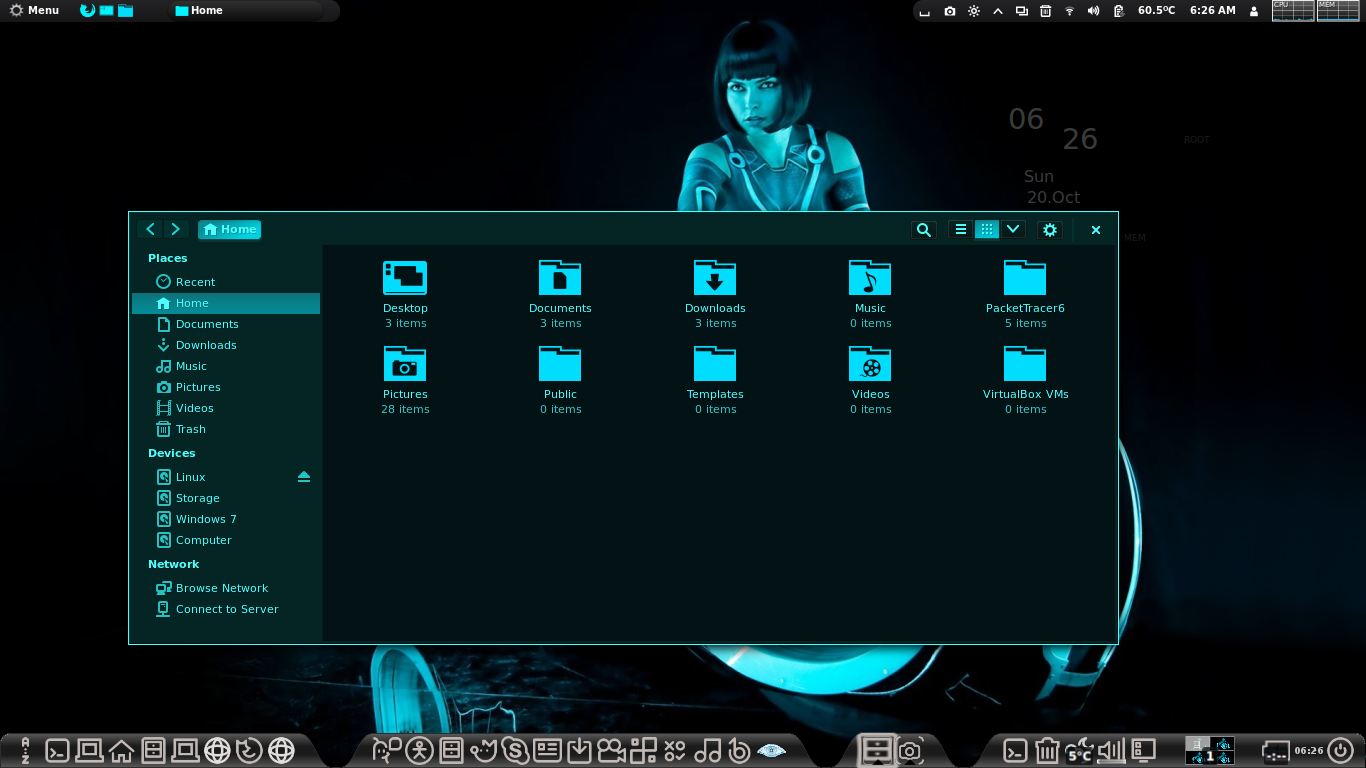Select the Downloads folder icon in grid
1366x768 pixels.
point(715,278)
